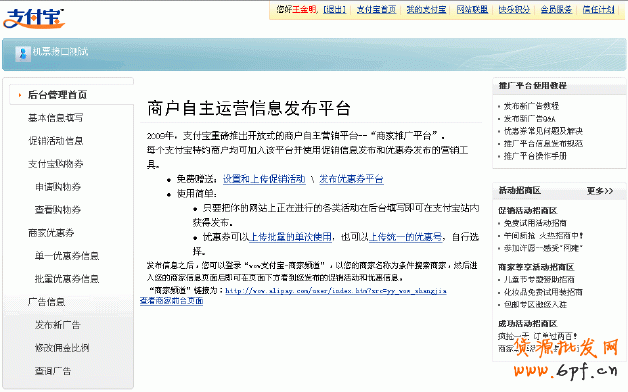Open 发布新广告教程 tutorial link
628x392 pixels.
(x=531, y=106)
